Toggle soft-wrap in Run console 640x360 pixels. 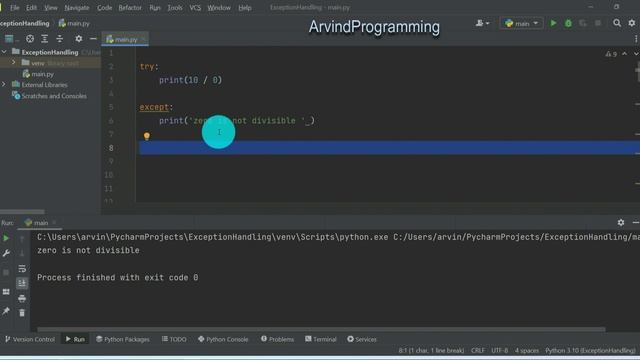(22, 268)
